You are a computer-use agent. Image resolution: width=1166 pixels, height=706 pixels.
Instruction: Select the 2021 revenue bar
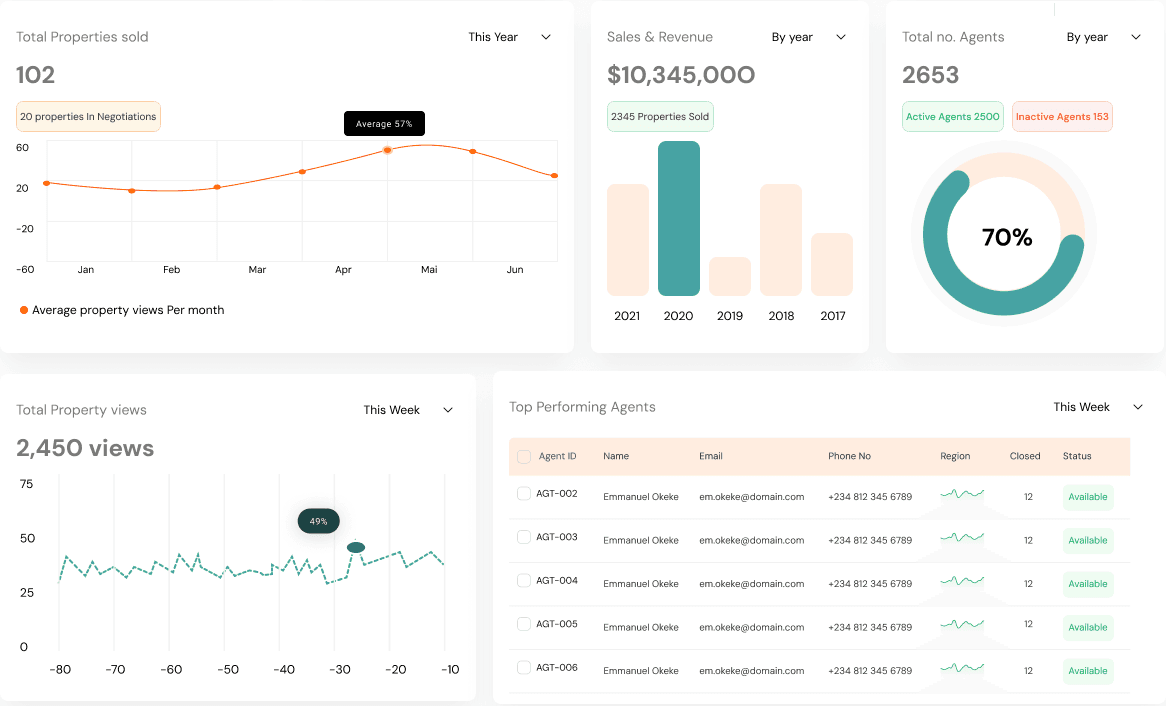628,240
